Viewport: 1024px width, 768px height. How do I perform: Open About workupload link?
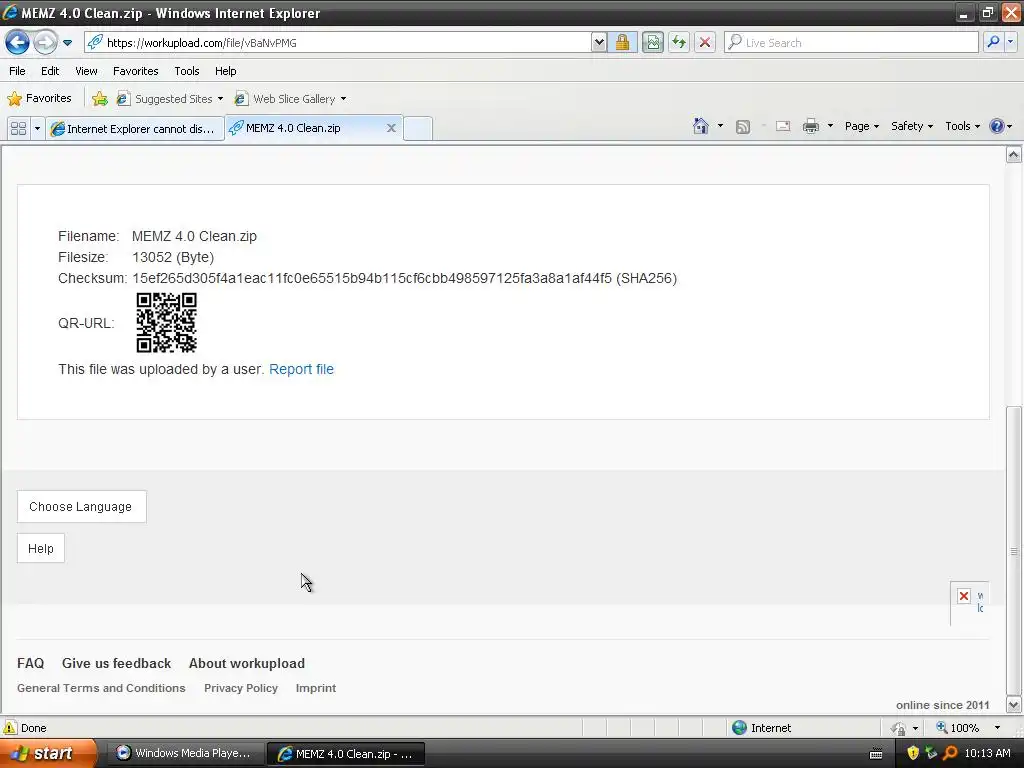[x=247, y=664]
